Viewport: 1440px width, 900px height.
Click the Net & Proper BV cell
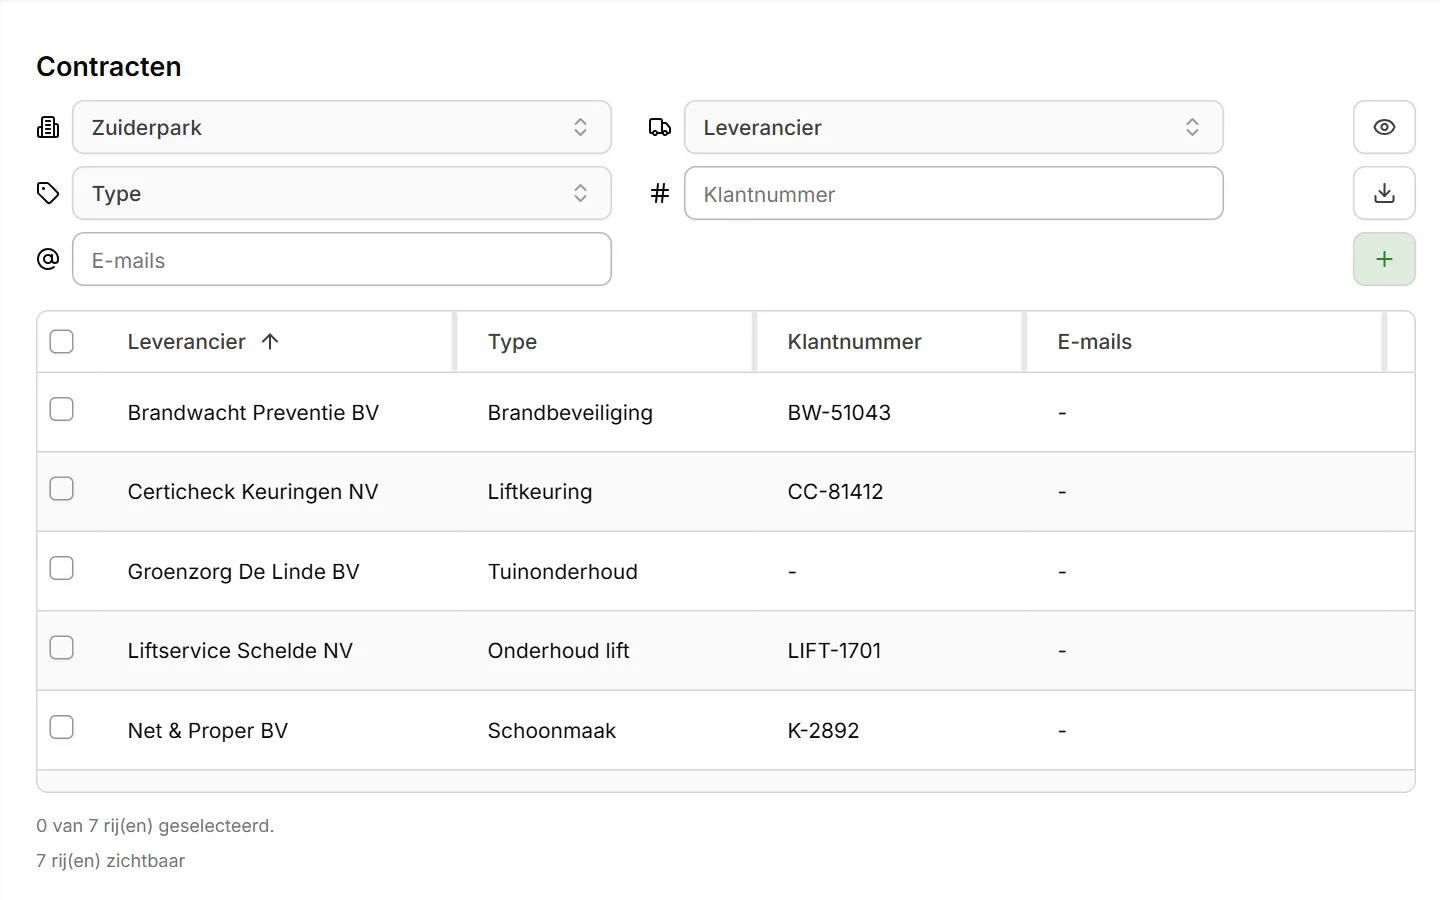click(208, 730)
